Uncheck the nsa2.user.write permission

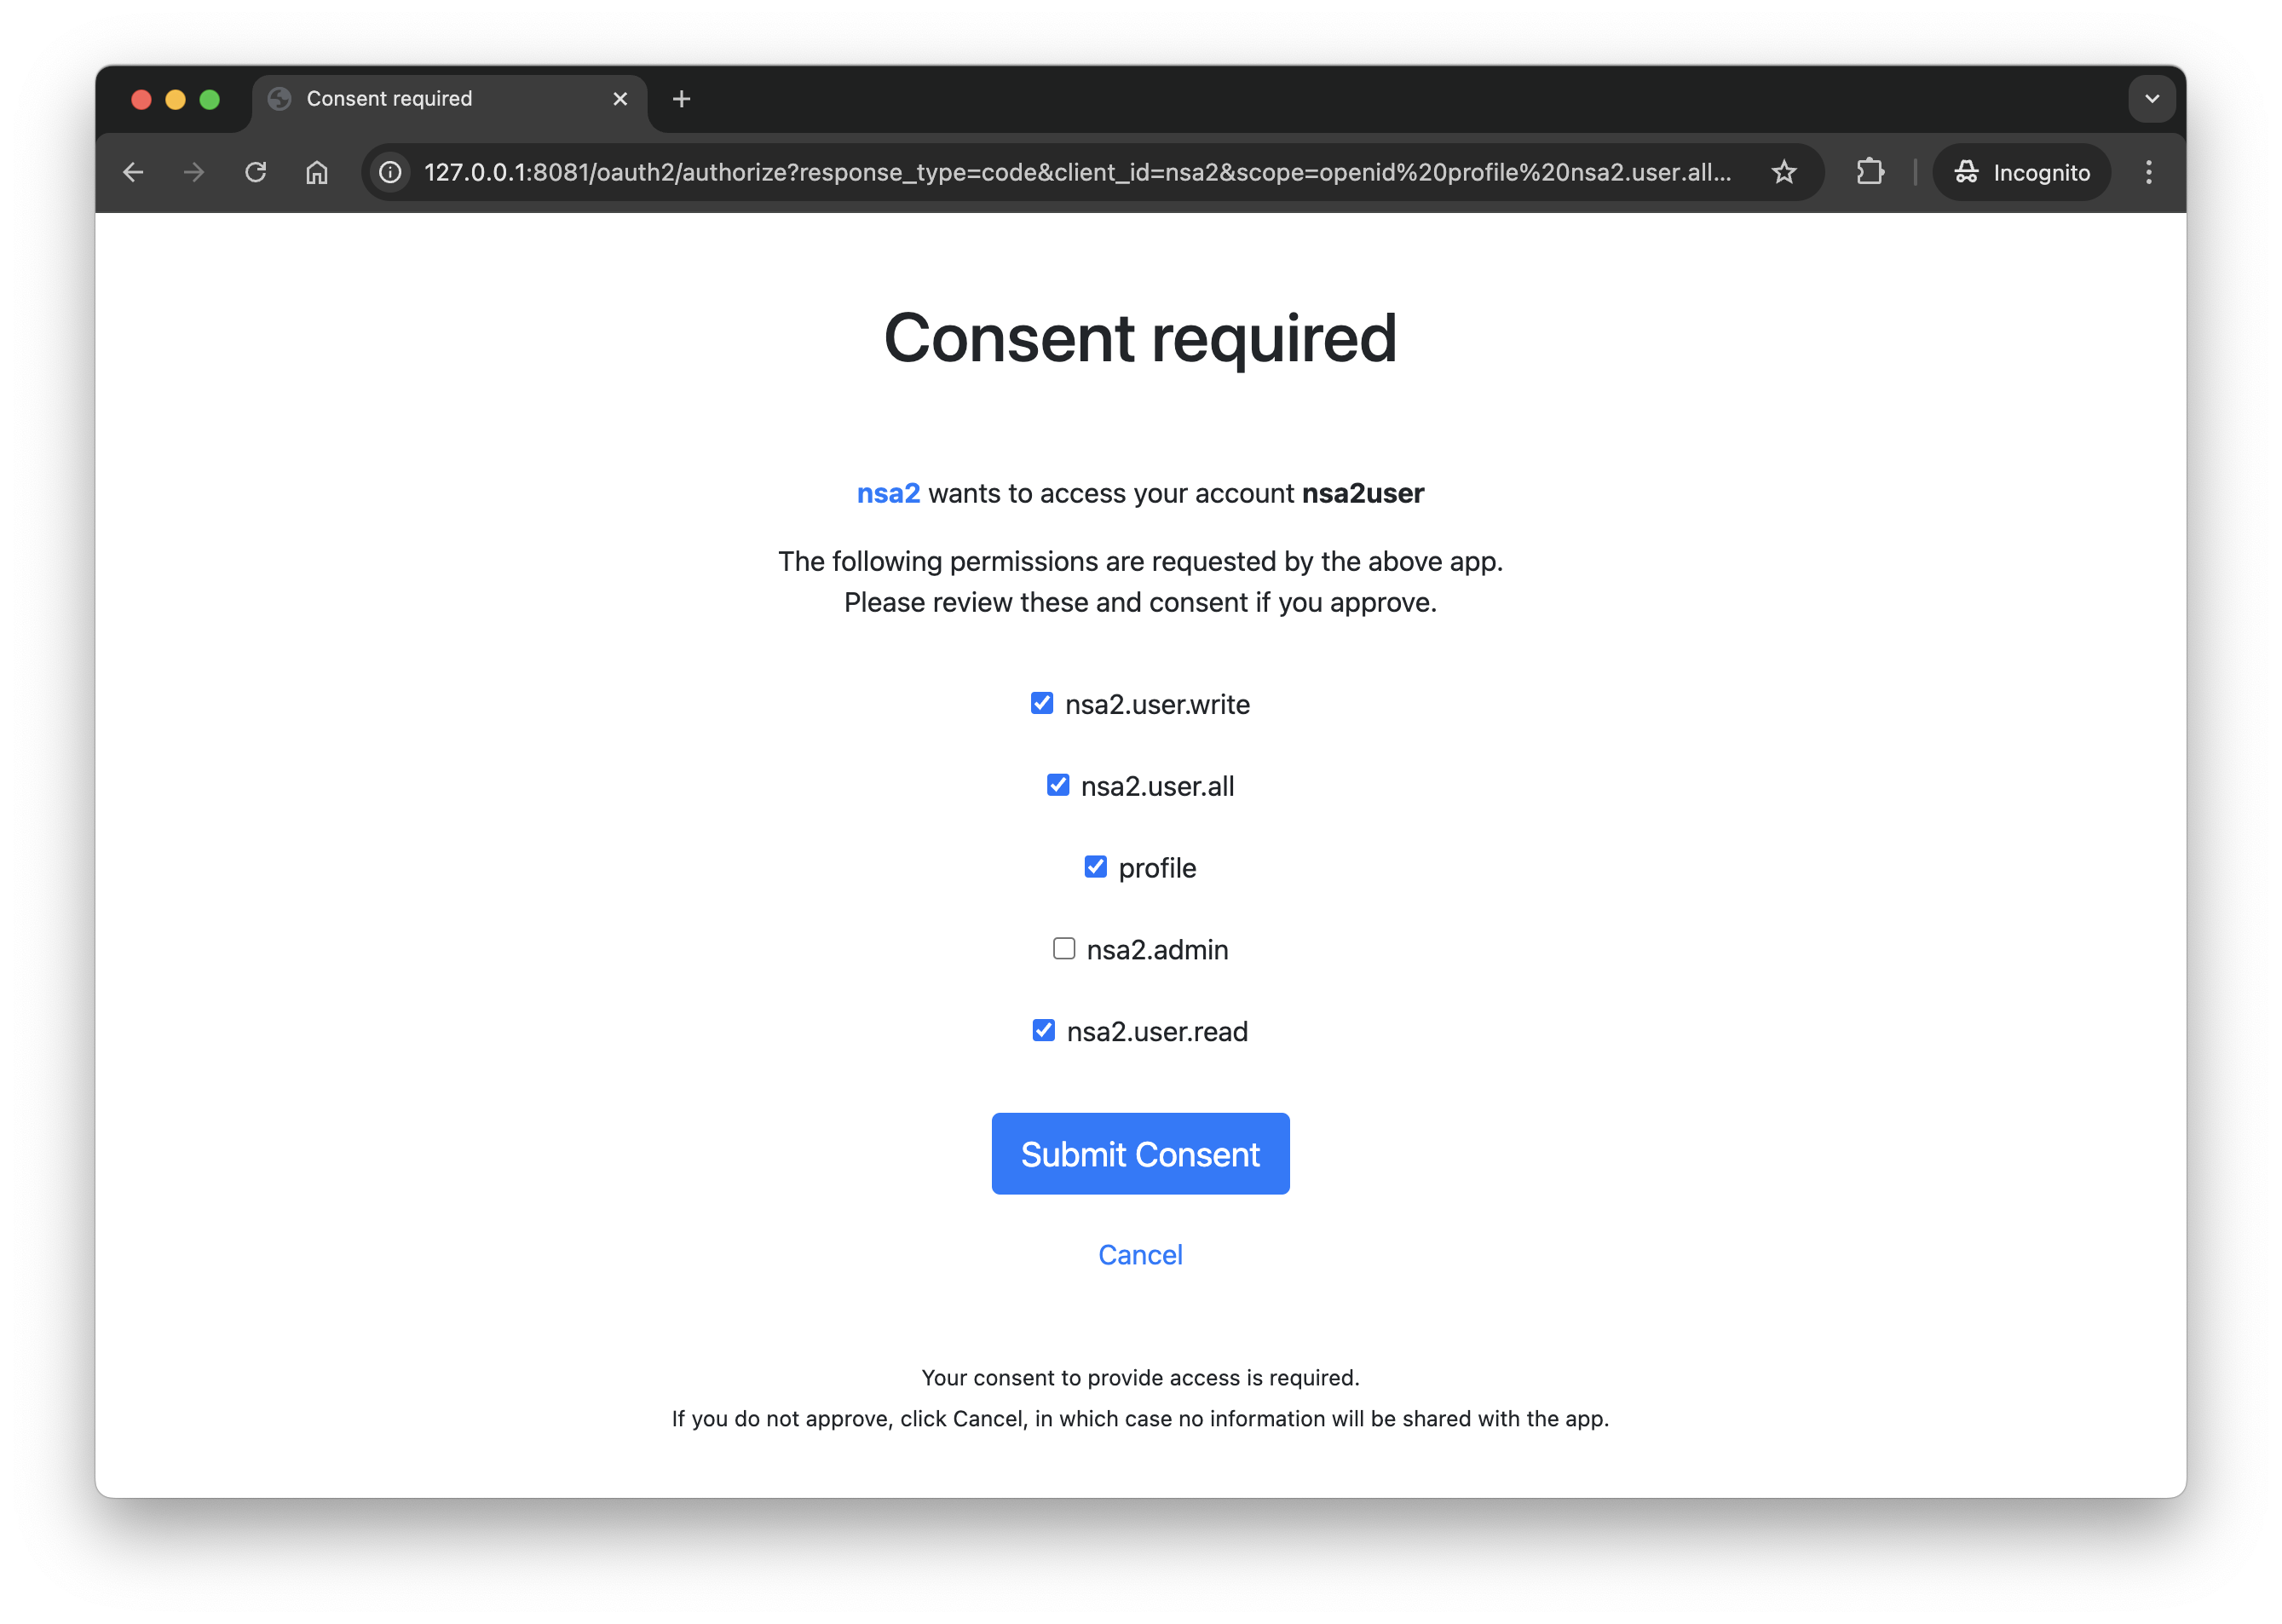1042,703
